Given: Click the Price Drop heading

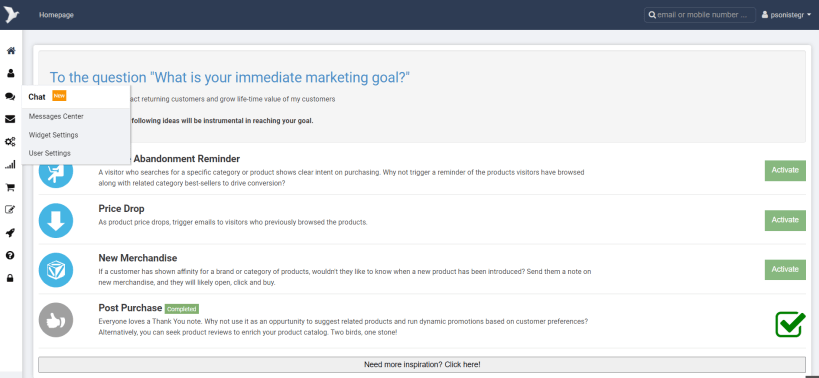Looking at the screenshot, I should (x=121, y=209).
